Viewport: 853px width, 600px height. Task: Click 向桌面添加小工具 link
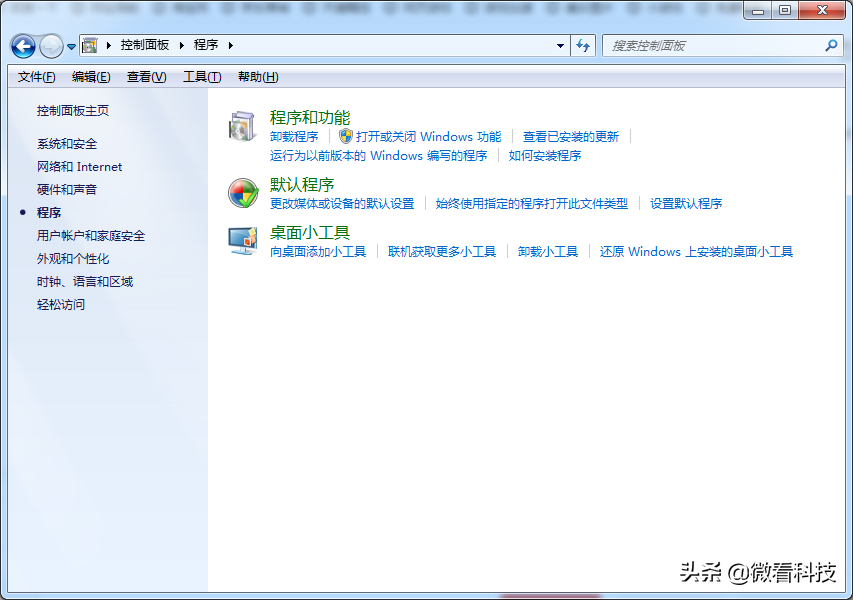(318, 251)
